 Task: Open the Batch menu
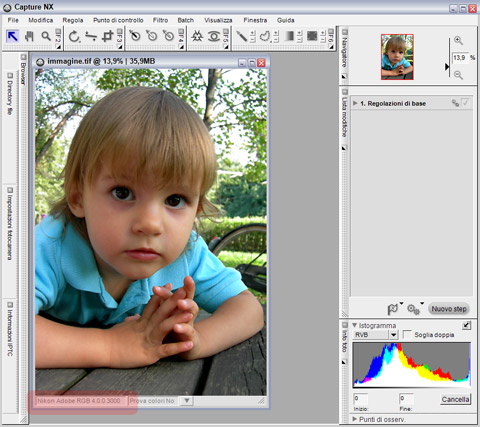(x=185, y=20)
